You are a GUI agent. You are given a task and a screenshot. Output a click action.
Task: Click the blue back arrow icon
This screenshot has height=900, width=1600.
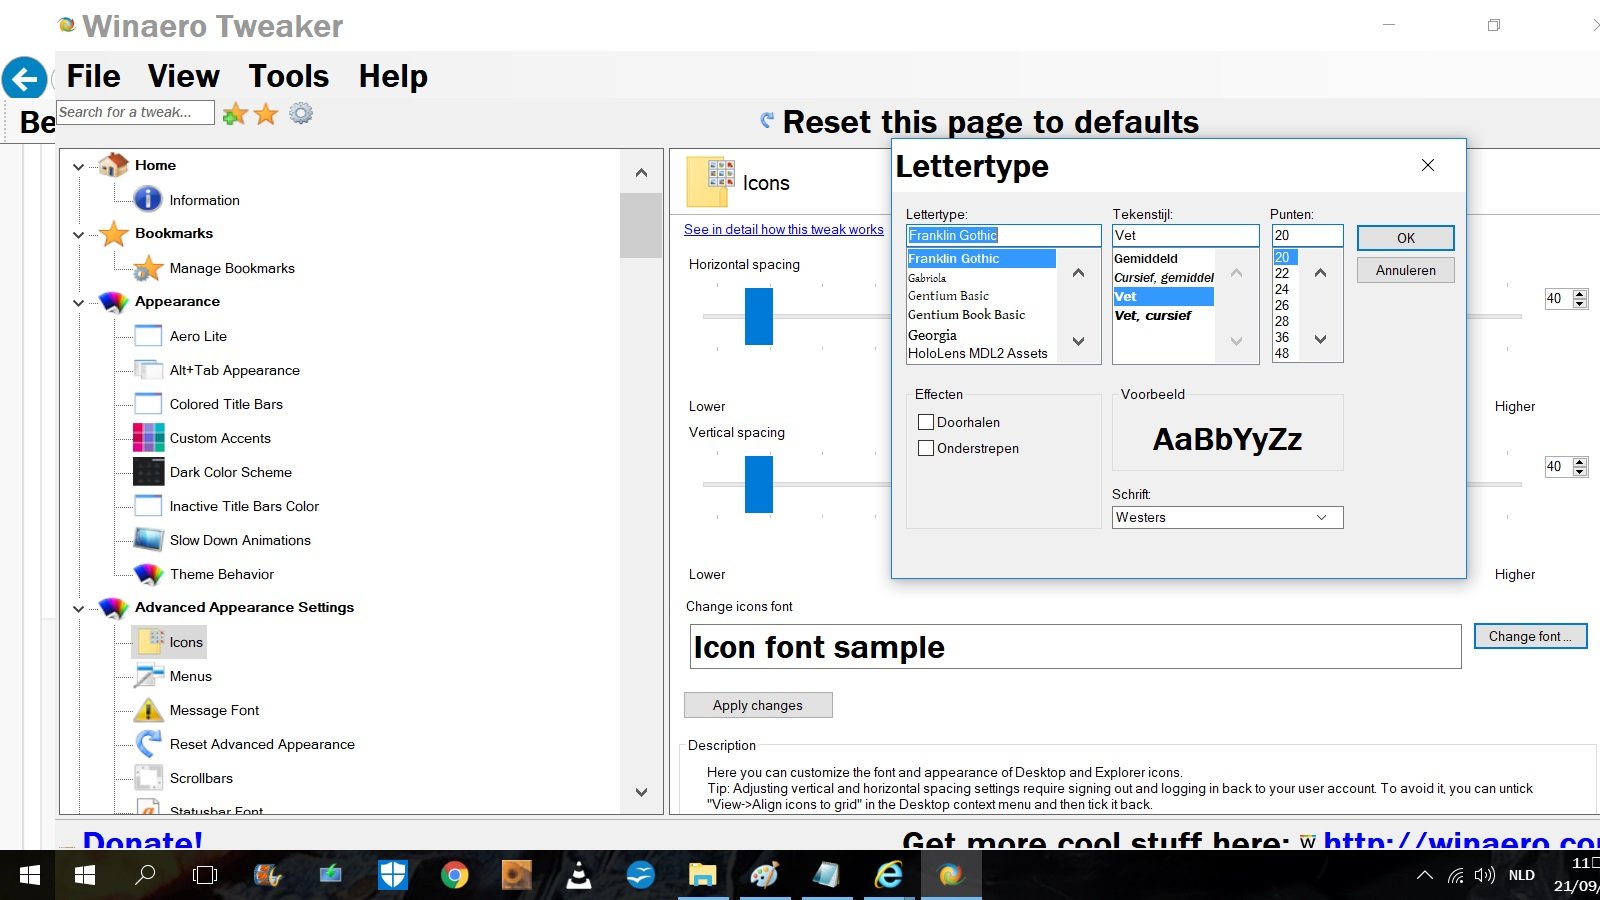pyautogui.click(x=24, y=78)
